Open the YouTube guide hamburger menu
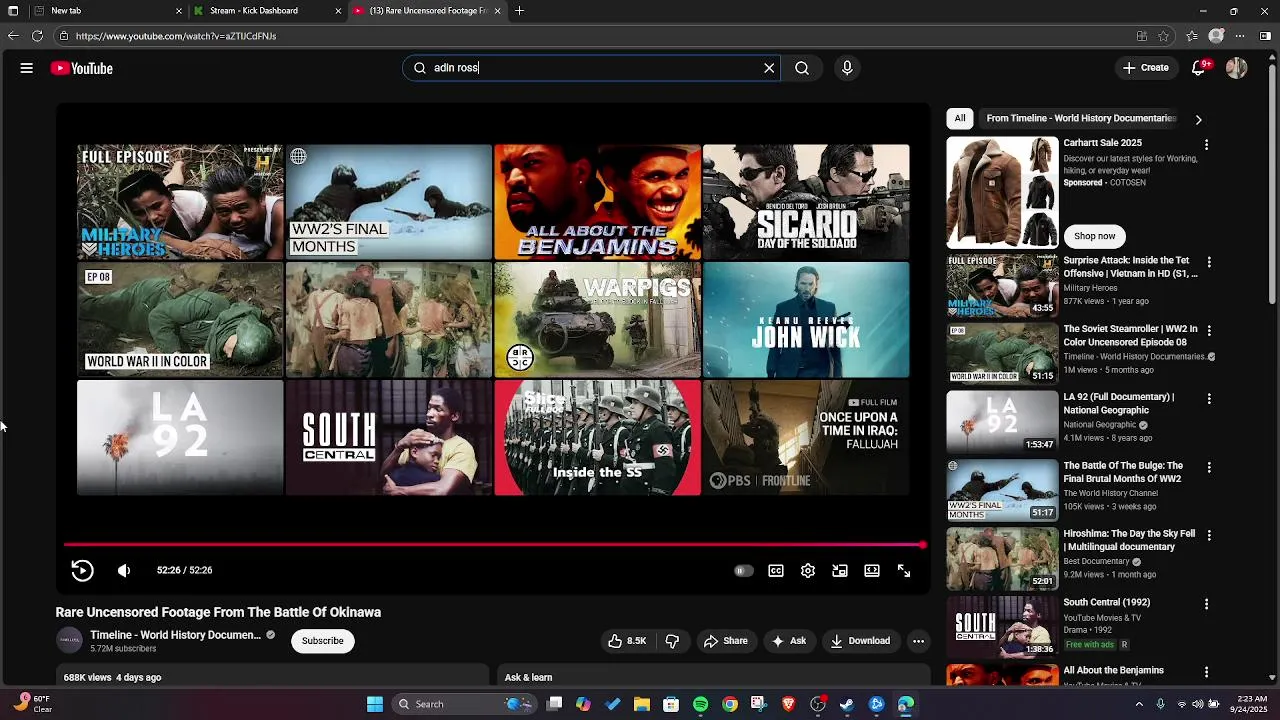Image resolution: width=1280 pixels, height=720 pixels. pyautogui.click(x=27, y=68)
